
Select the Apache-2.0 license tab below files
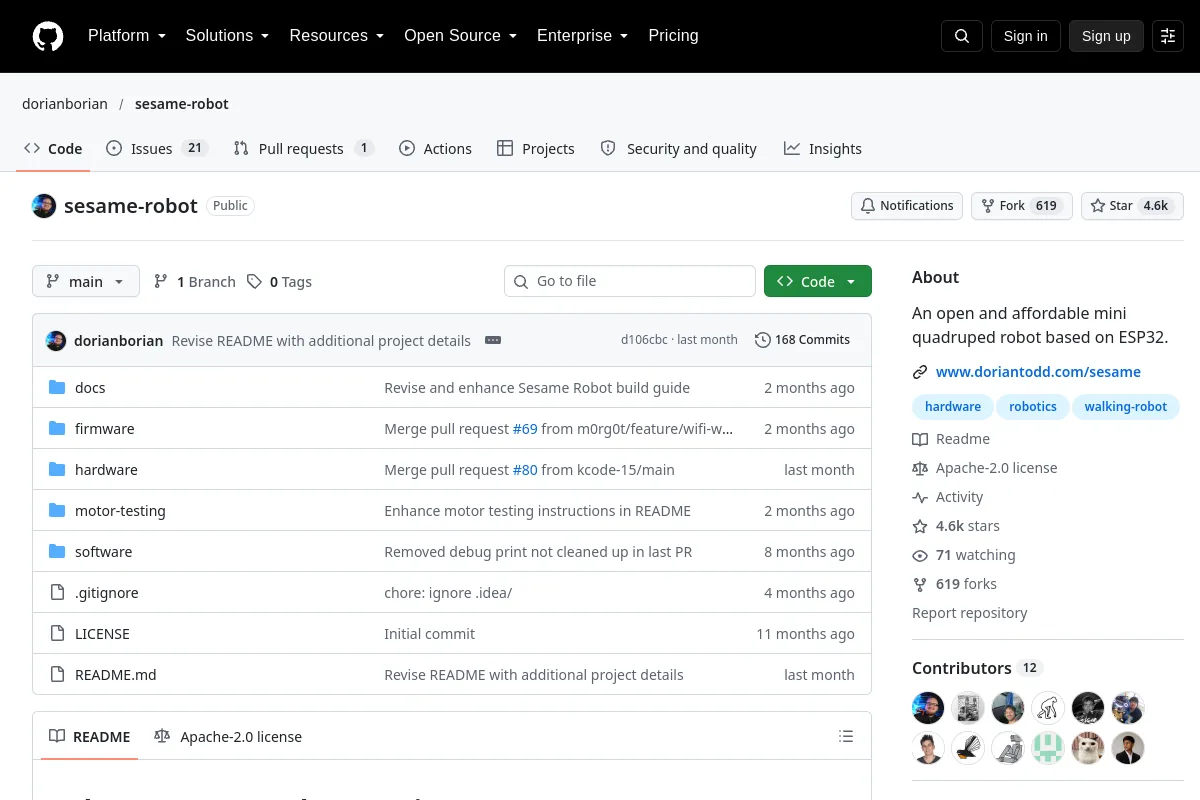(x=228, y=737)
